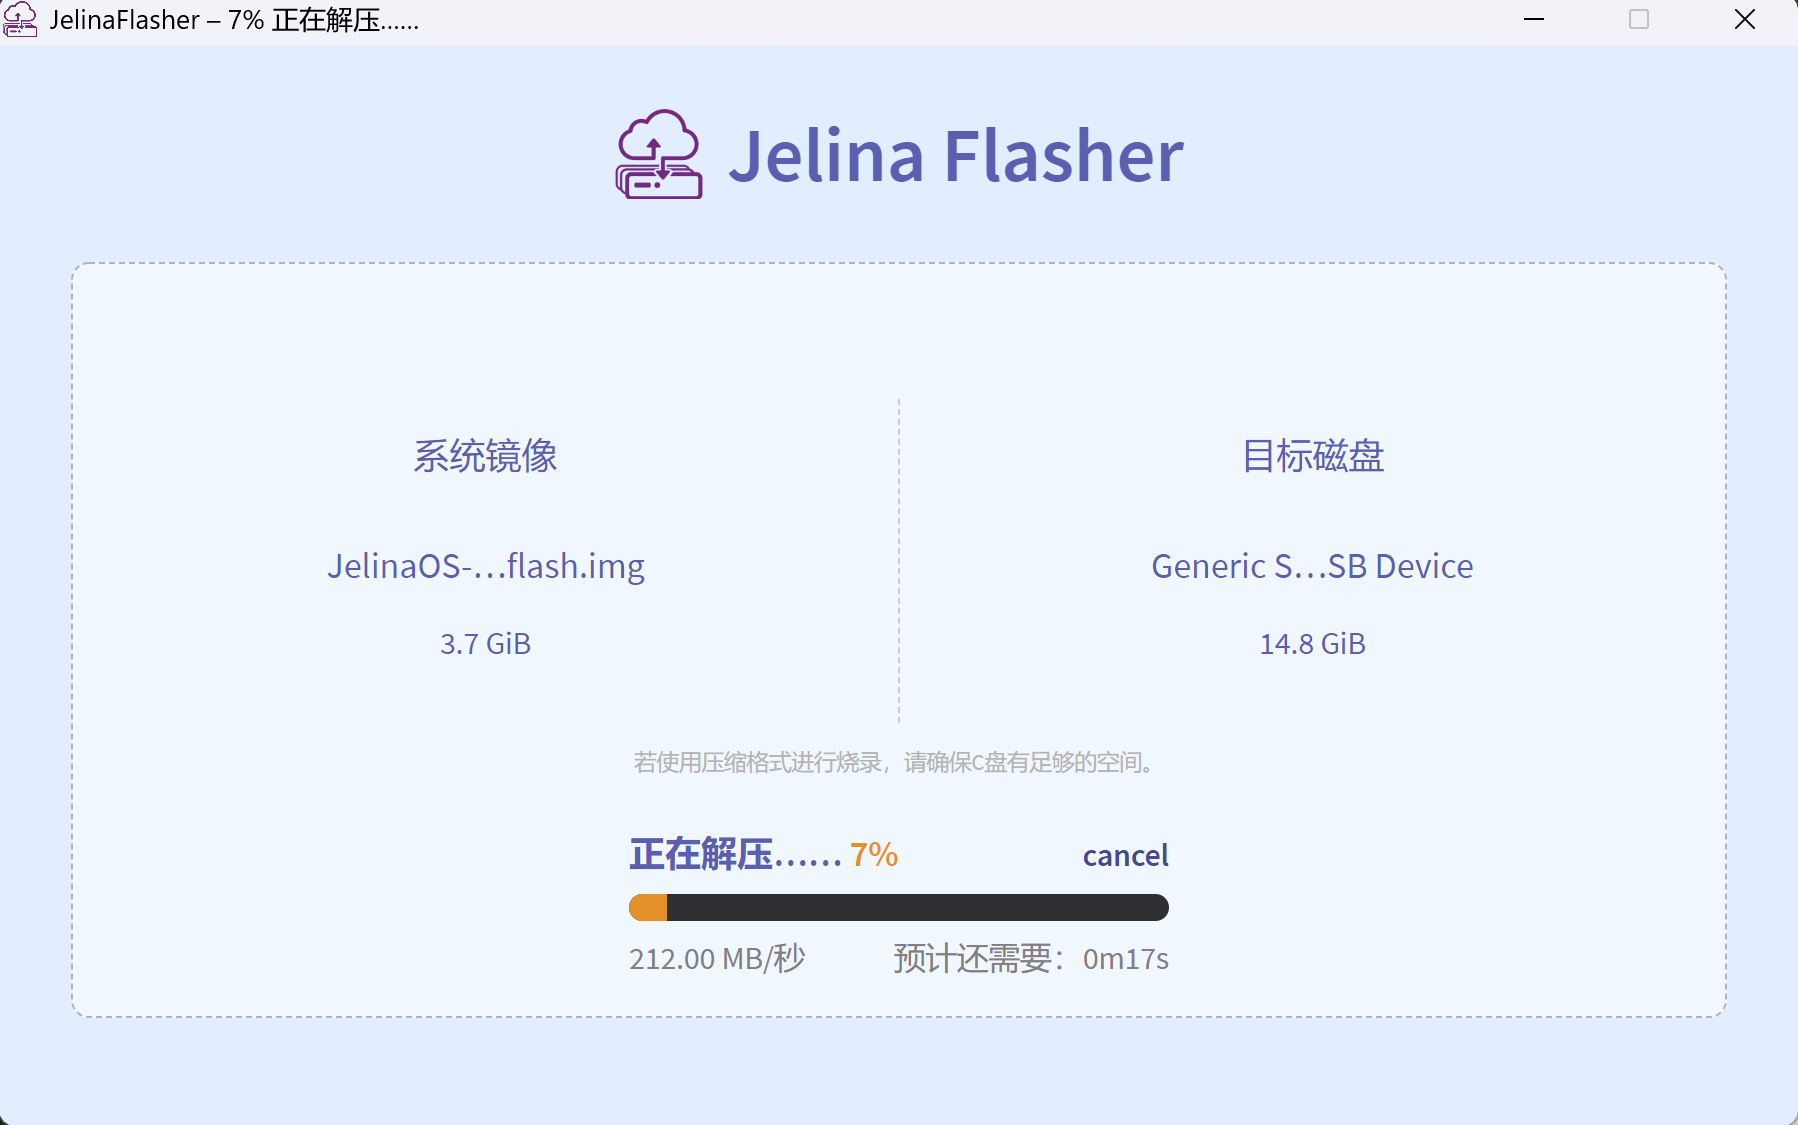Click the 目标磁盘 section heading
Screen dimensions: 1798x1125
(x=1312, y=456)
